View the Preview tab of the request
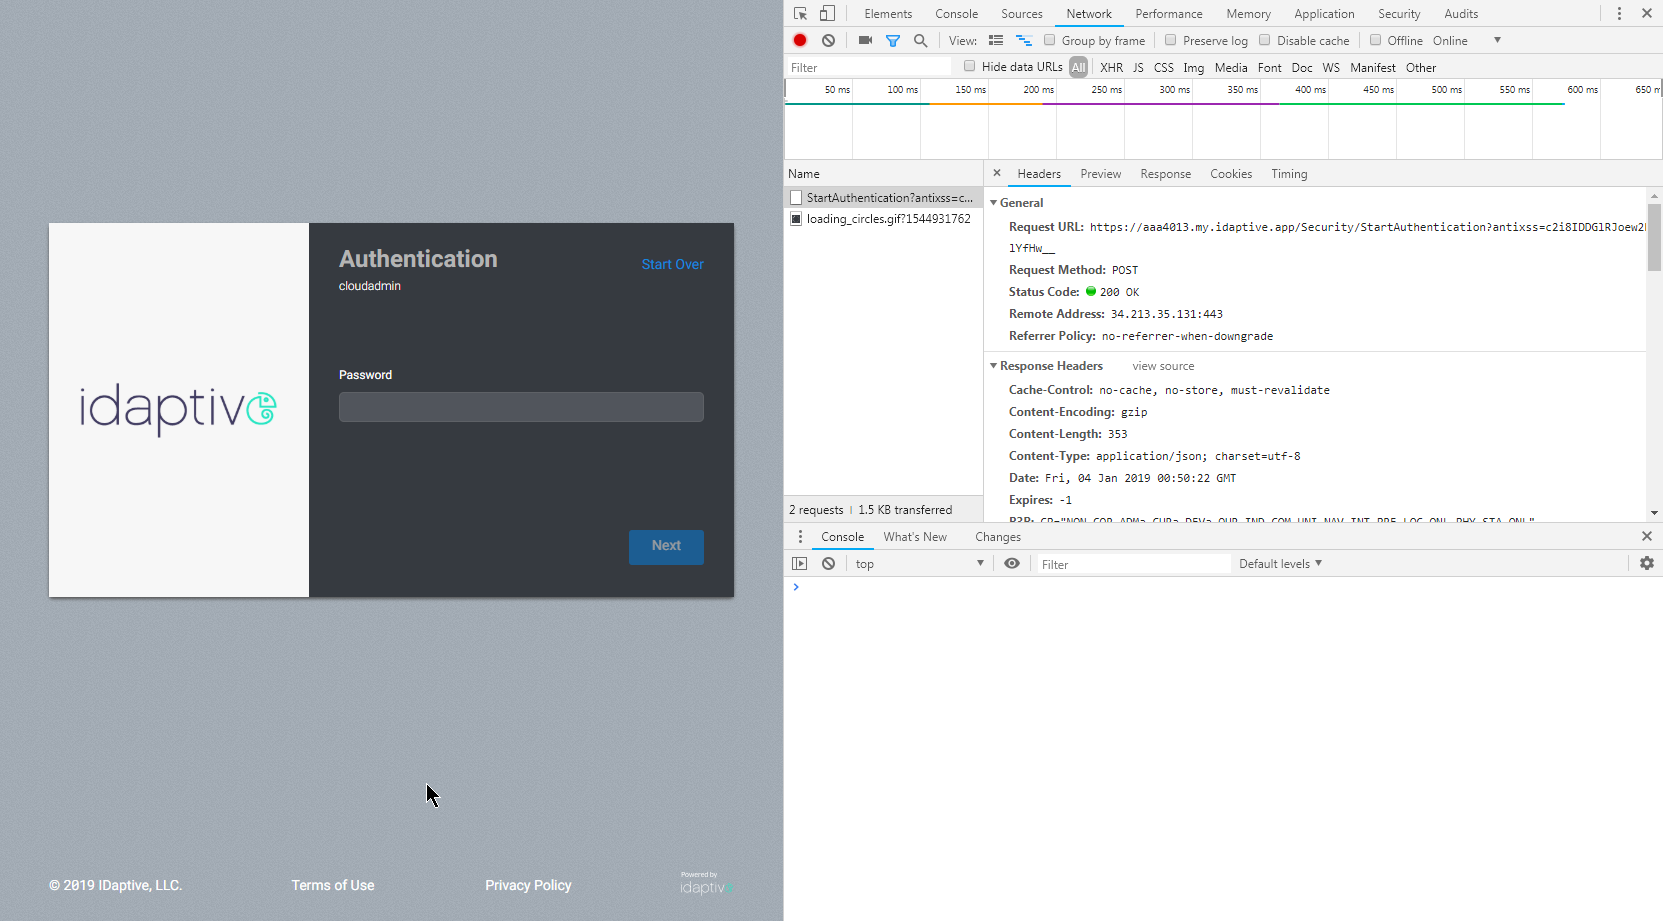This screenshot has width=1663, height=921. 1100,174
